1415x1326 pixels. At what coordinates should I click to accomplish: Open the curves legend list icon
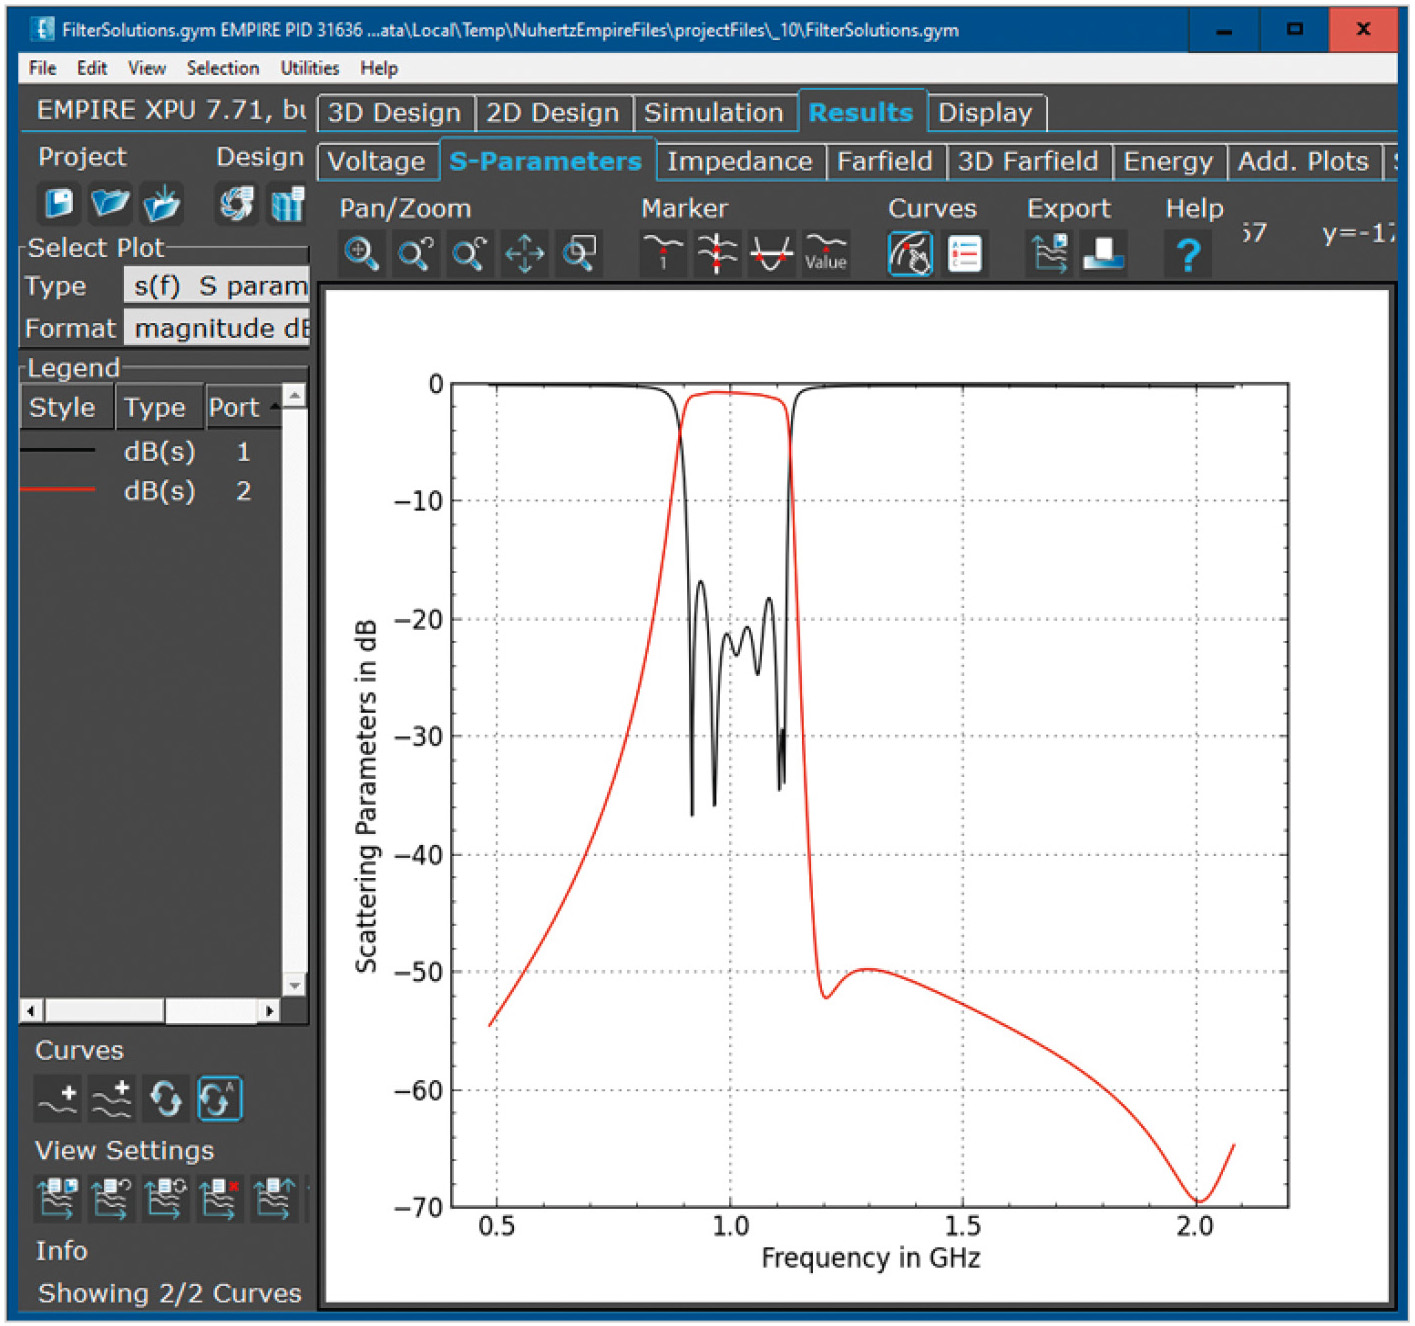[965, 253]
